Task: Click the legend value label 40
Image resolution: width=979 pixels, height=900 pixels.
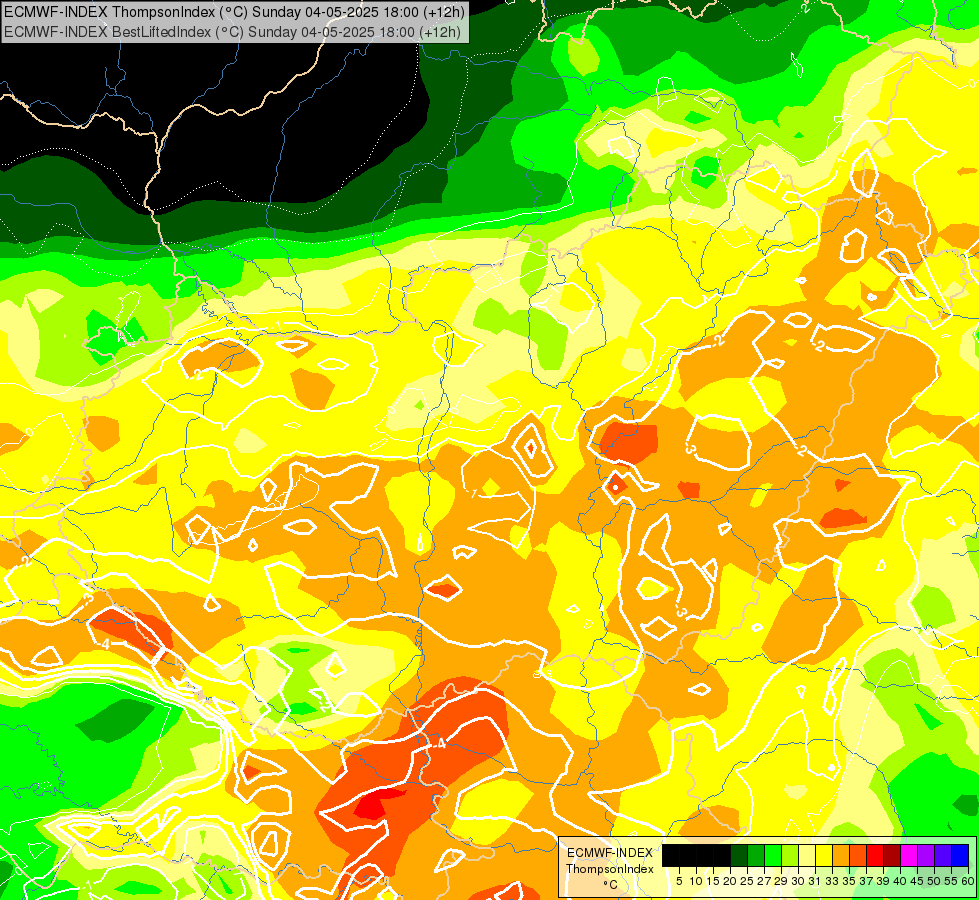Action: [900, 881]
